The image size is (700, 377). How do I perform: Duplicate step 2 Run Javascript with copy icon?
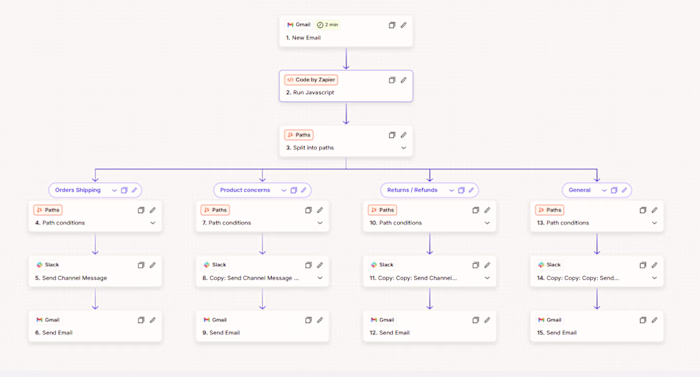coord(392,80)
